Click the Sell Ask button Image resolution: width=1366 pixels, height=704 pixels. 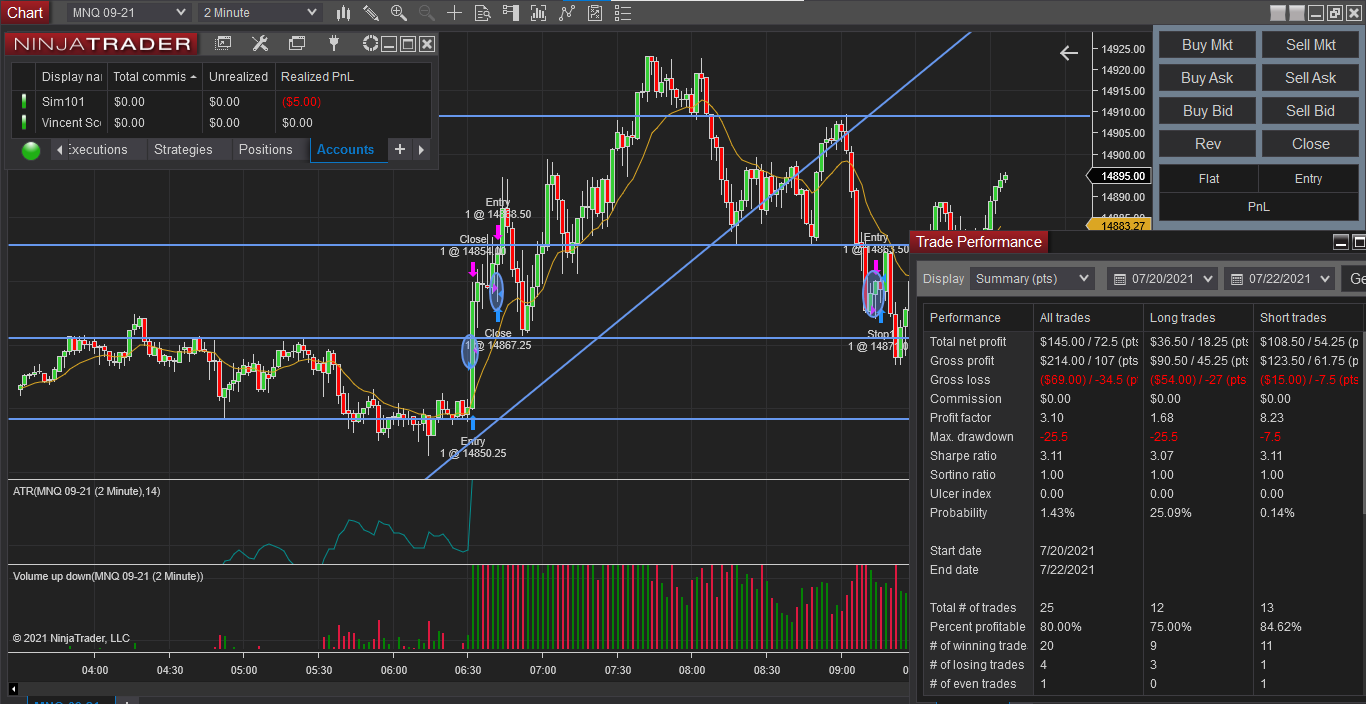(x=1310, y=78)
